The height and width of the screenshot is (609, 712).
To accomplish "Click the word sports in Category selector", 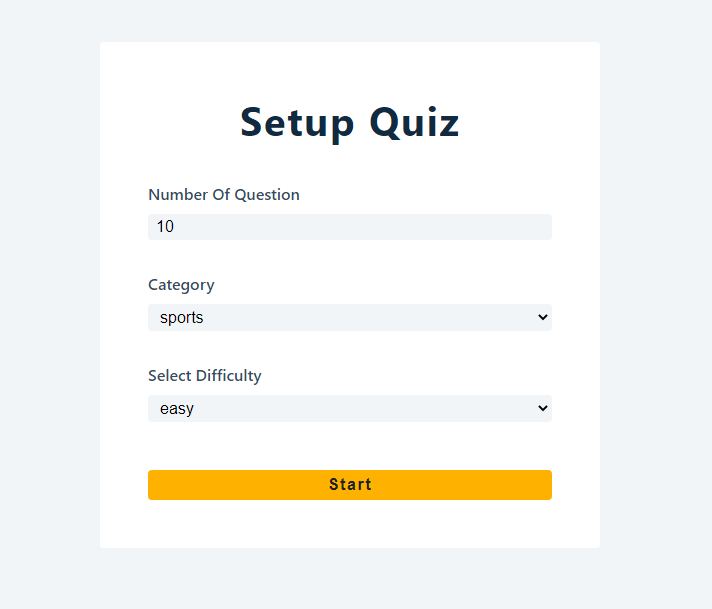I will tap(182, 317).
